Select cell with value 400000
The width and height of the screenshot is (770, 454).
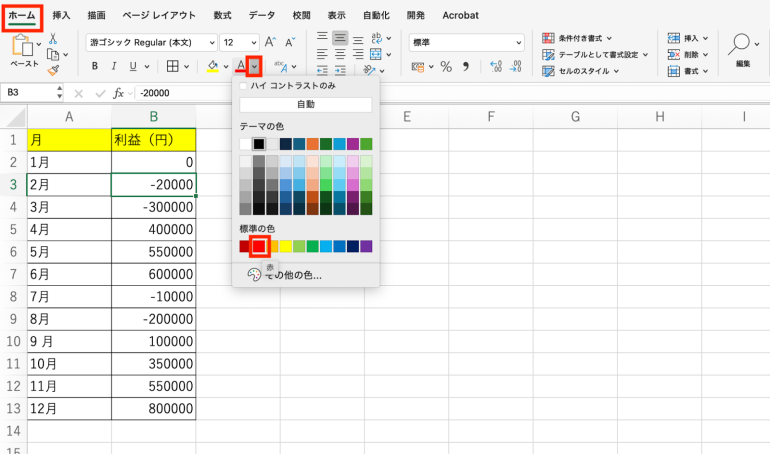pos(154,229)
